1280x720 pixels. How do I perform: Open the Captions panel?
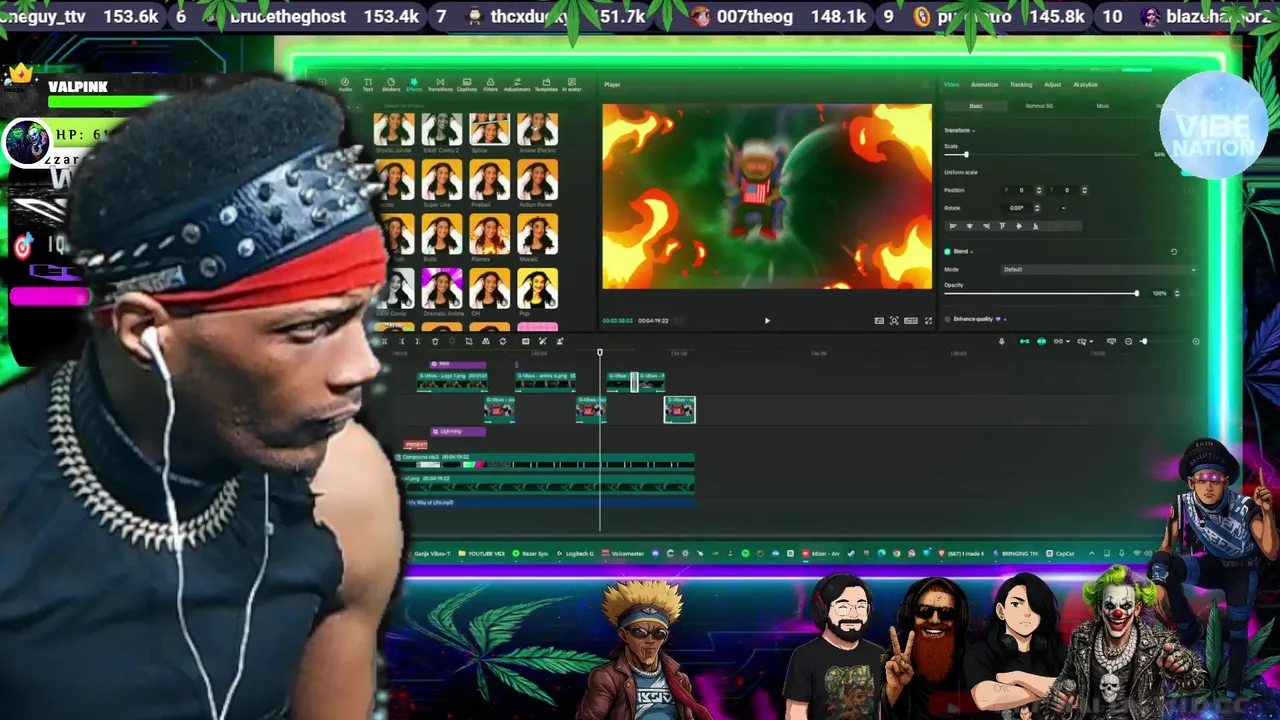[x=467, y=83]
